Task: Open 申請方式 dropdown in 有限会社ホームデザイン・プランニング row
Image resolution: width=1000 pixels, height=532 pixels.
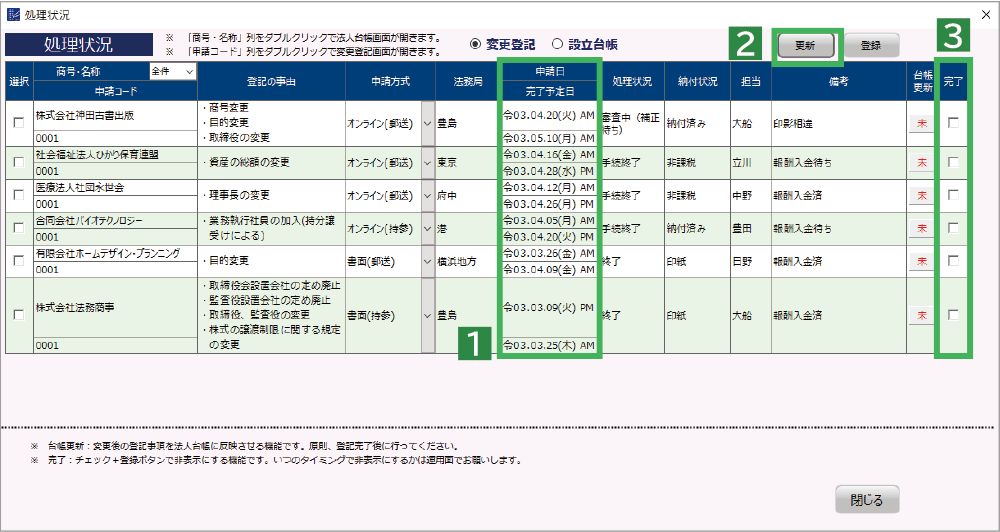Action: pyautogui.click(x=428, y=261)
